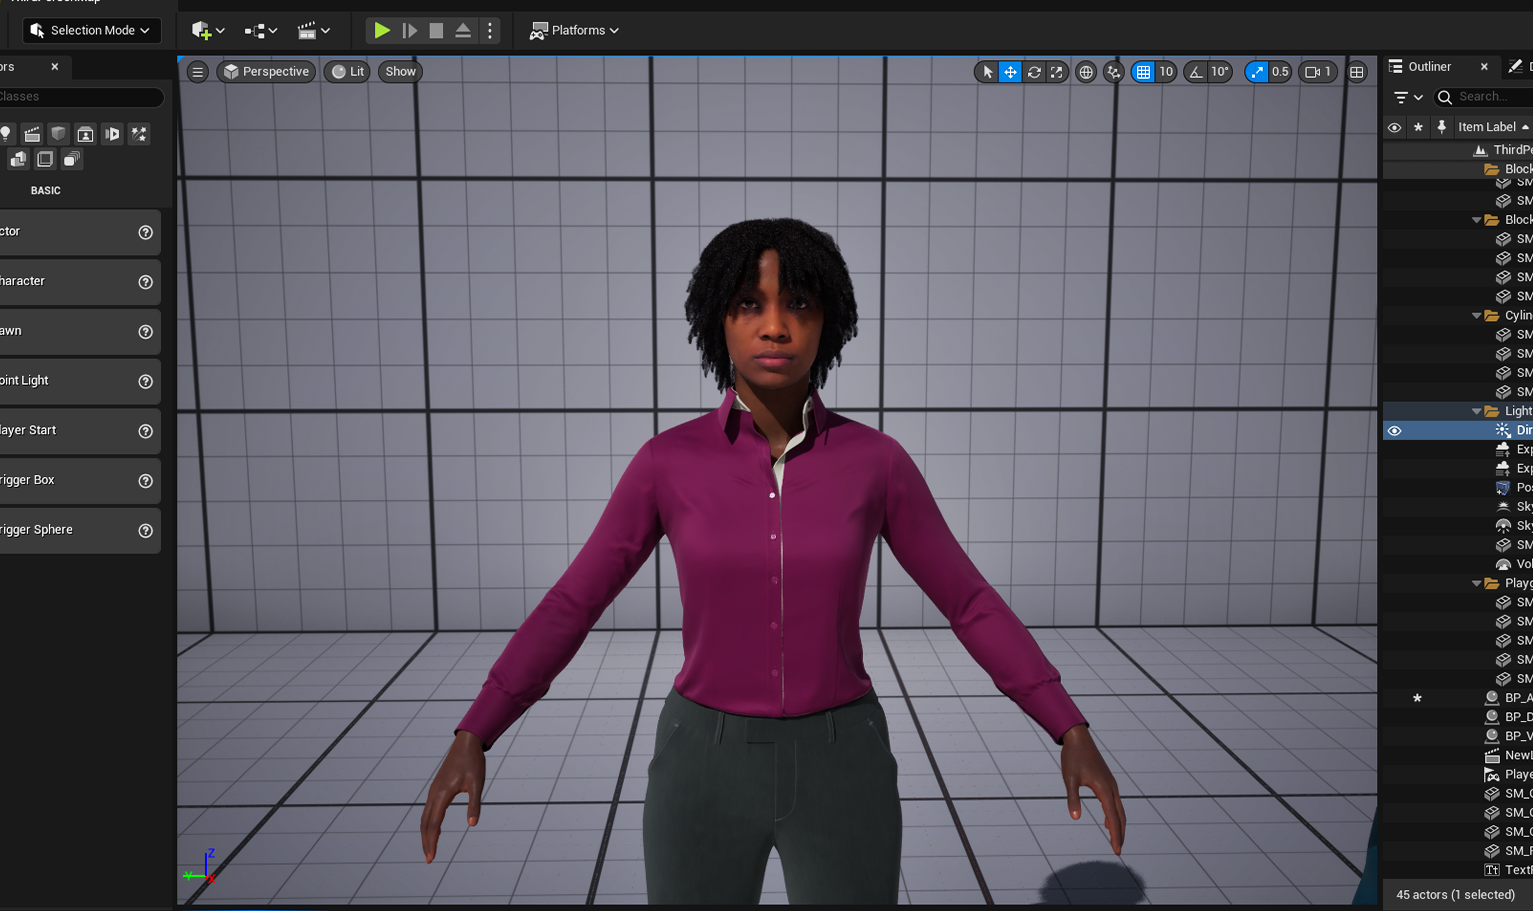Start Play In Editor with the green play button
This screenshot has height=911, width=1533.
tap(381, 30)
